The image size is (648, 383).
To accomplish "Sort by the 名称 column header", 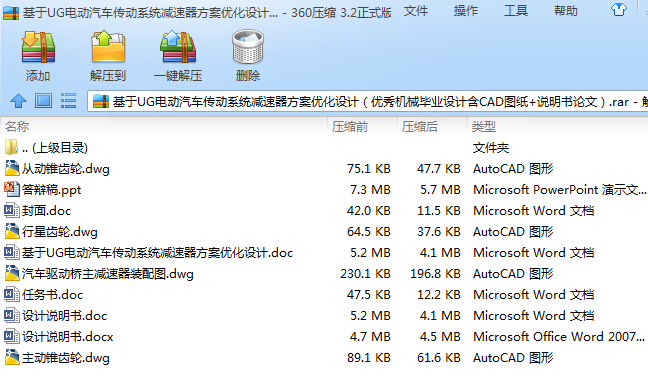I will point(17,126).
